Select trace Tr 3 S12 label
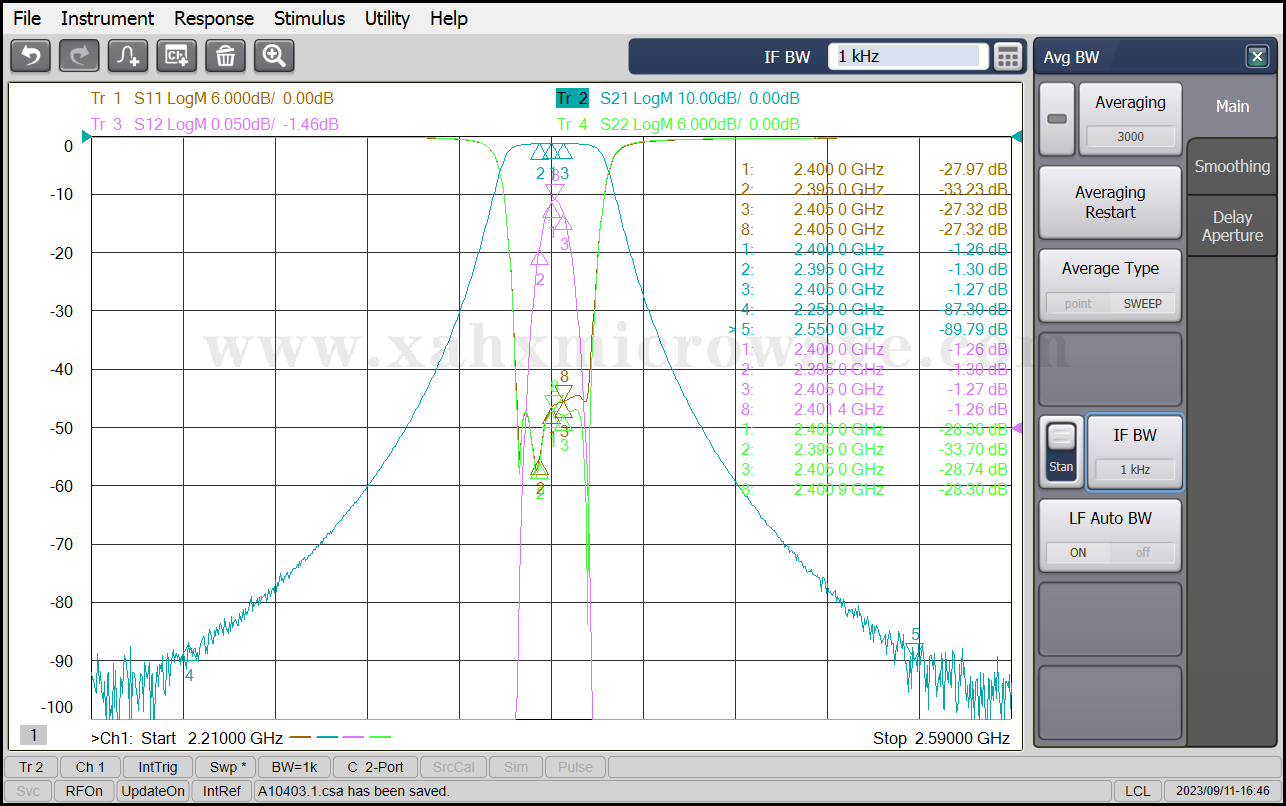Image resolution: width=1286 pixels, height=806 pixels. [x=214, y=124]
